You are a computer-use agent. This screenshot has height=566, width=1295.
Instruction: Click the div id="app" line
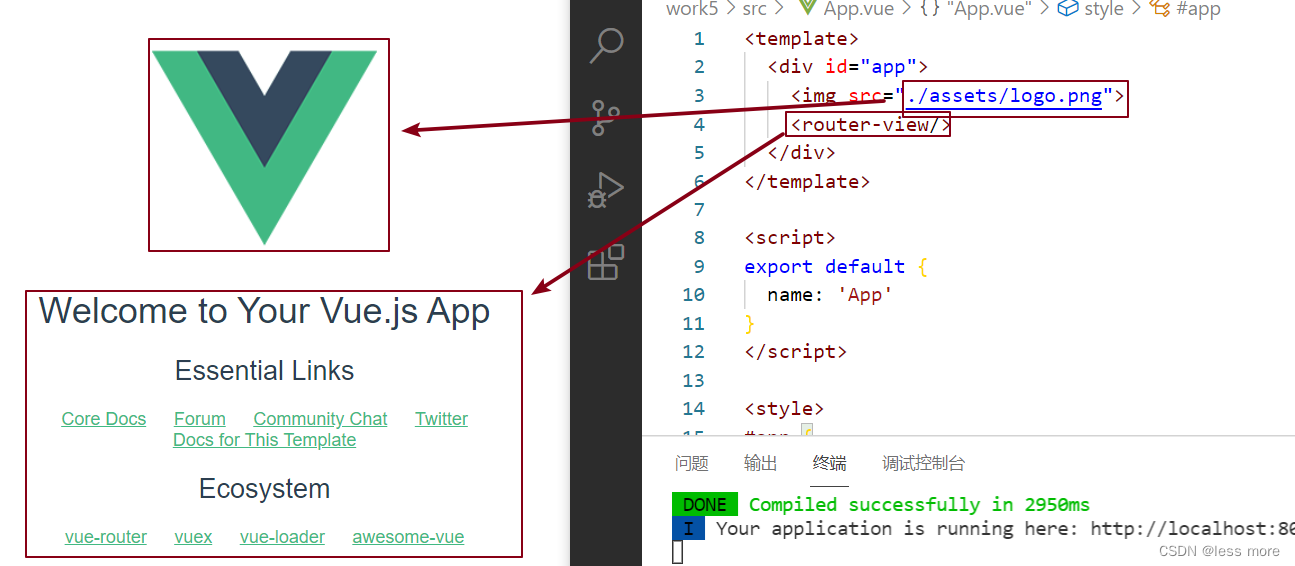848,67
